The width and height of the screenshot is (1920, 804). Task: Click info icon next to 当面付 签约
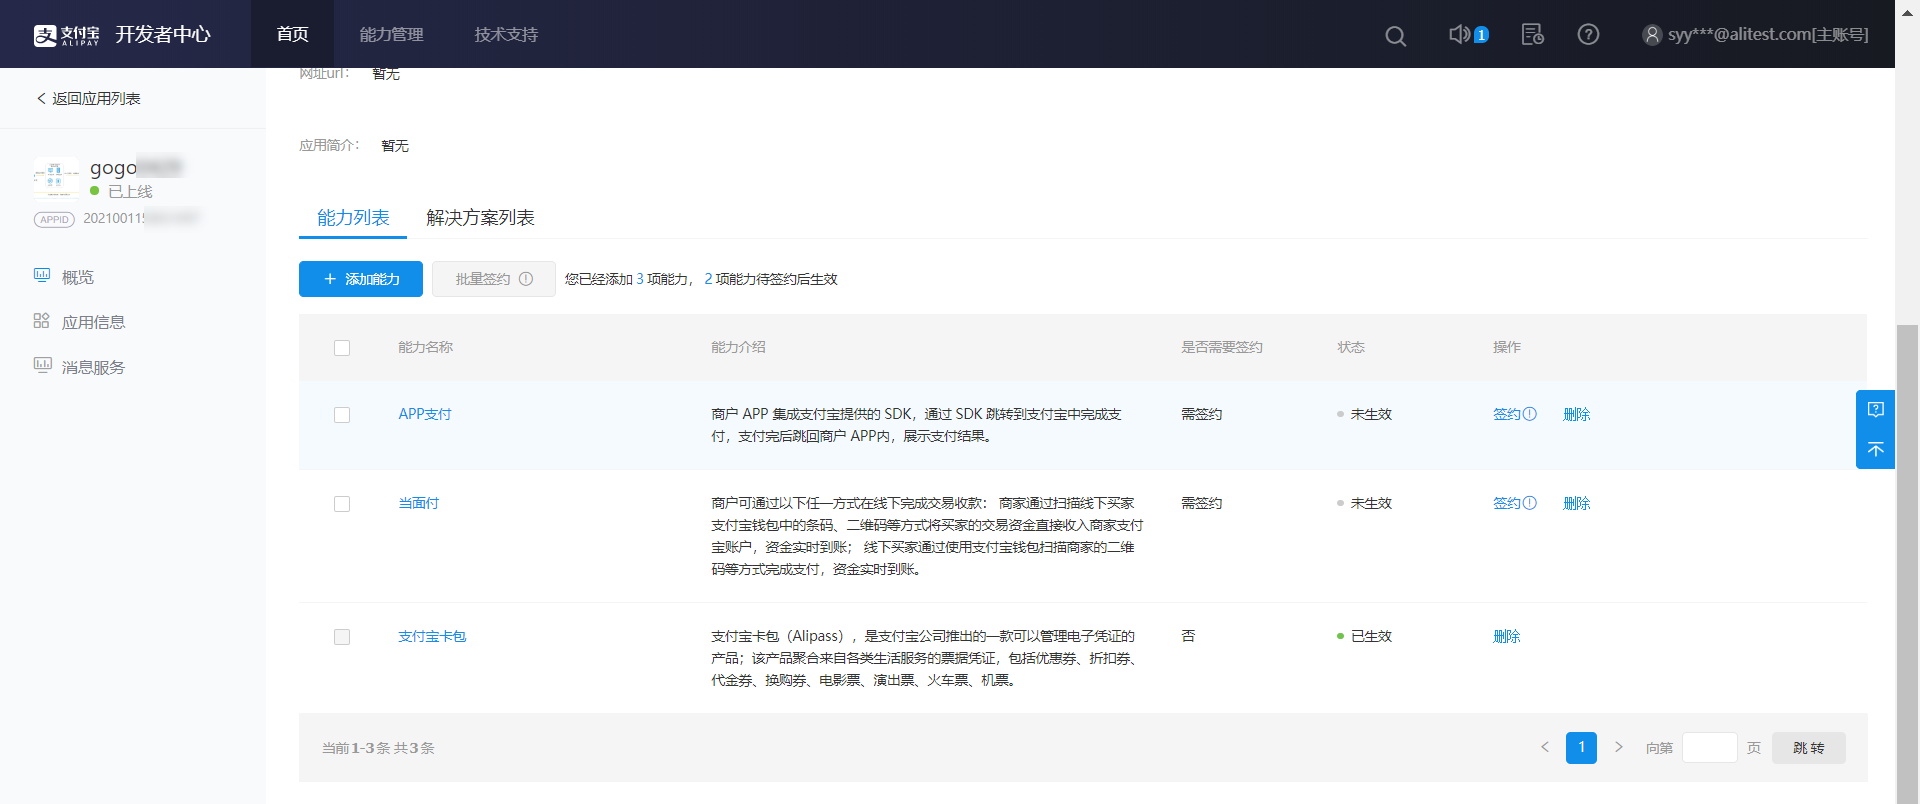[1529, 503]
